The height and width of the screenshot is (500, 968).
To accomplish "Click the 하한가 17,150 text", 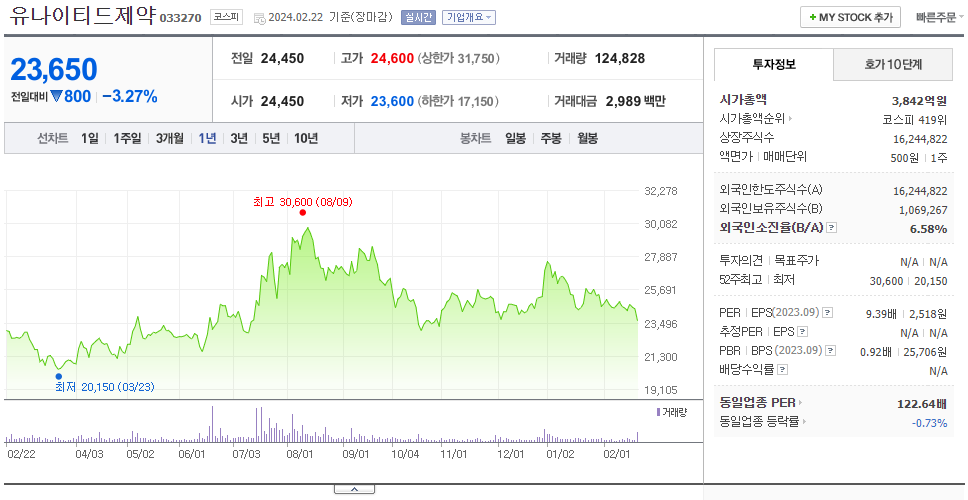I will point(459,101).
